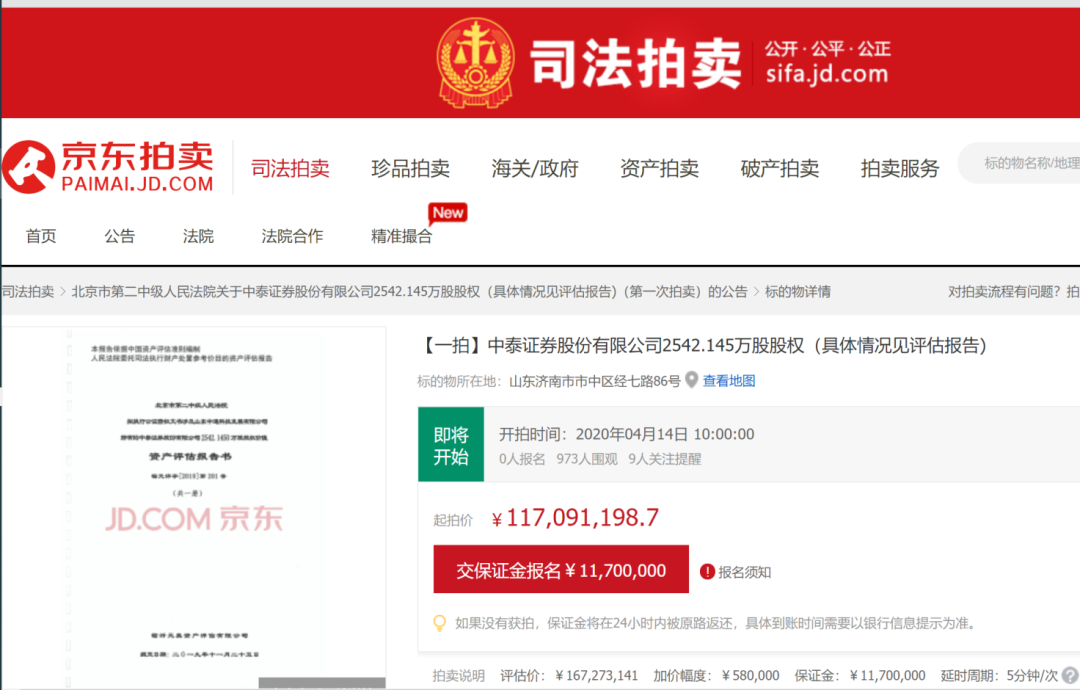Click 查看地图 link
Screen dimensions: 1080x690
point(729,381)
